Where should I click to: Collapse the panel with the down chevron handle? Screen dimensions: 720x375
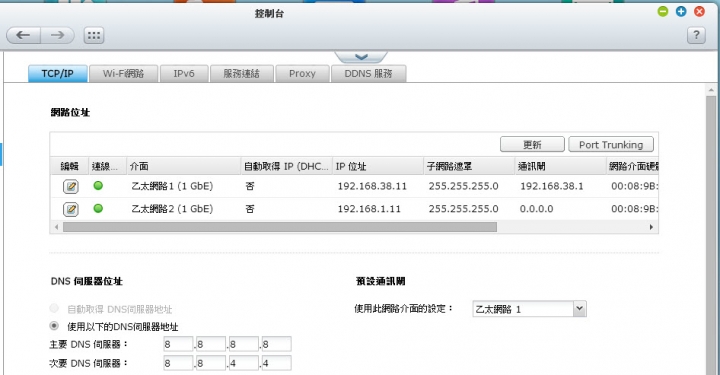(361, 57)
